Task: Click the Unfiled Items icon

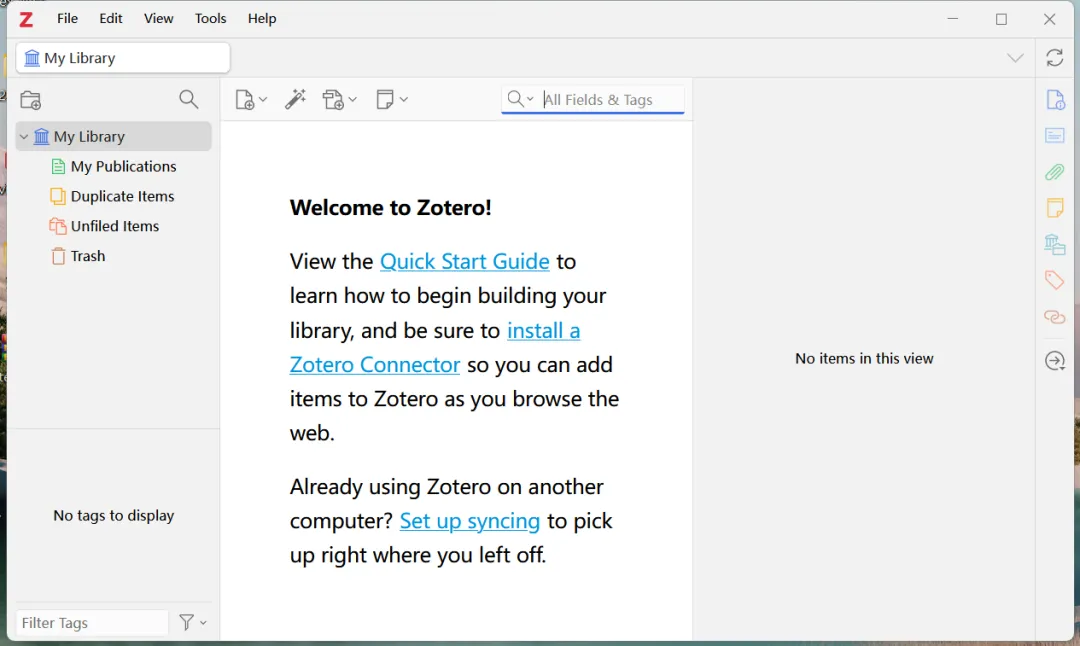Action: [x=58, y=226]
